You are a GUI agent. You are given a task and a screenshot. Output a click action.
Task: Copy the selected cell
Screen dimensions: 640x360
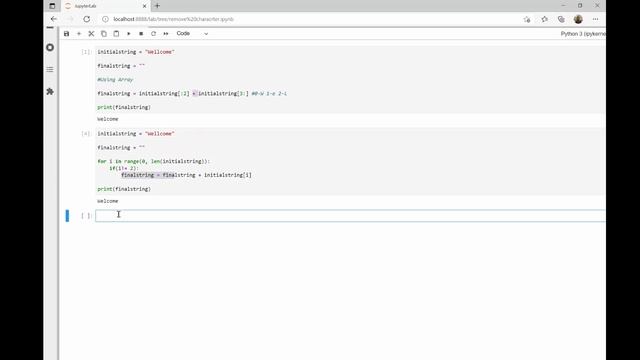pyautogui.click(x=104, y=33)
